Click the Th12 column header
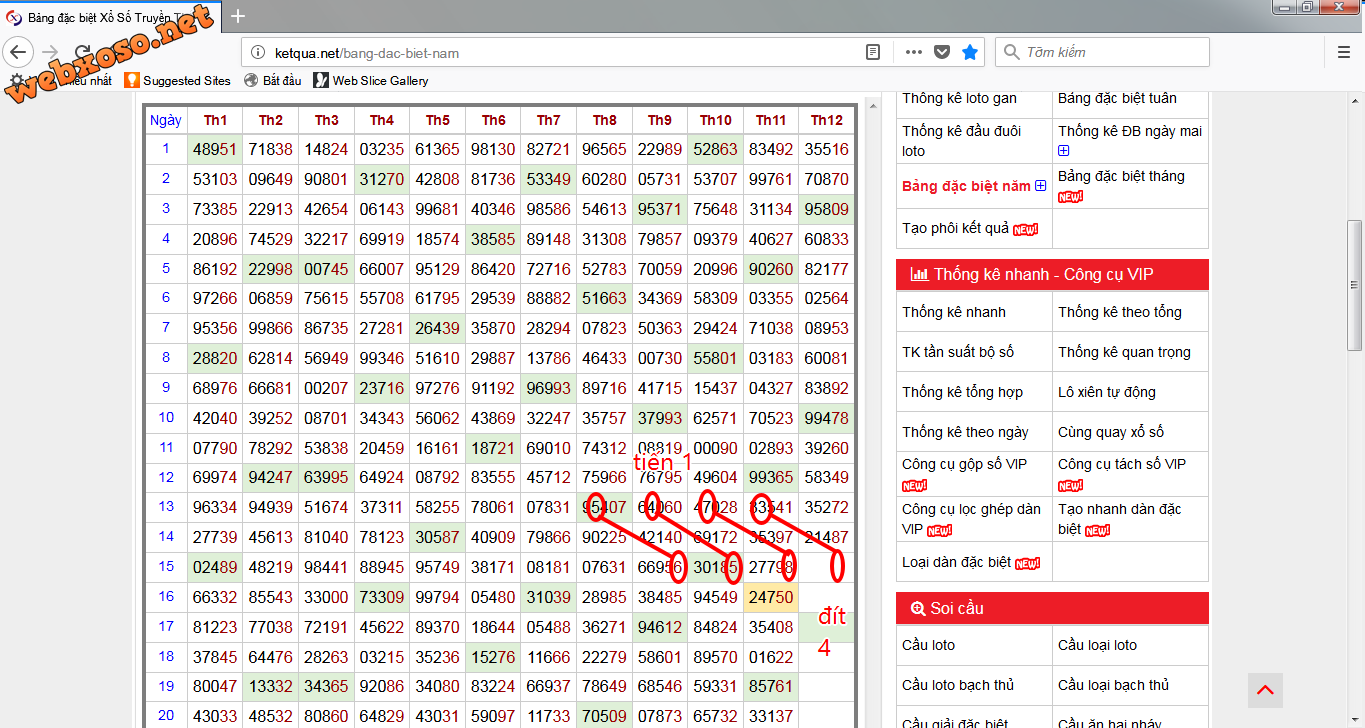This screenshot has height=728, width=1365. (x=827, y=120)
